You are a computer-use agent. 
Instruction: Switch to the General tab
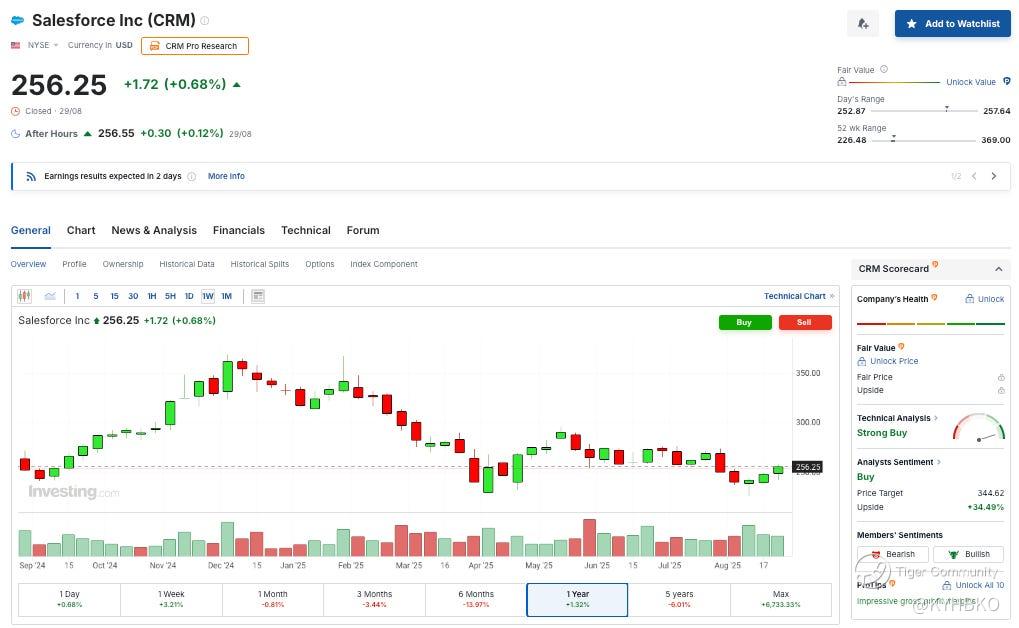[x=31, y=230]
